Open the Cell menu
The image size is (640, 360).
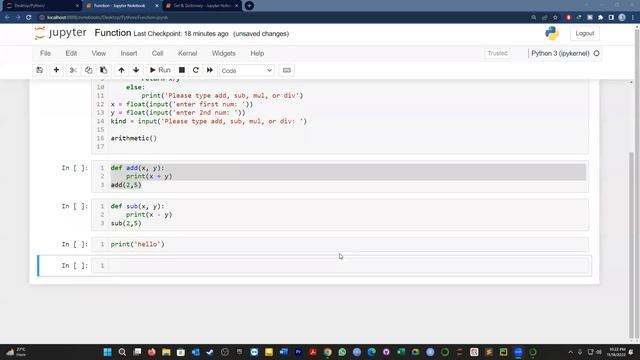(158, 53)
